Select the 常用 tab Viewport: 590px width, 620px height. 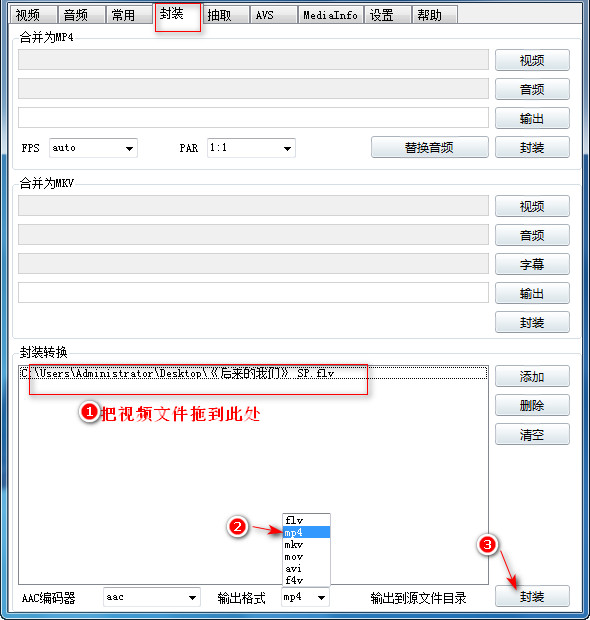coord(129,15)
